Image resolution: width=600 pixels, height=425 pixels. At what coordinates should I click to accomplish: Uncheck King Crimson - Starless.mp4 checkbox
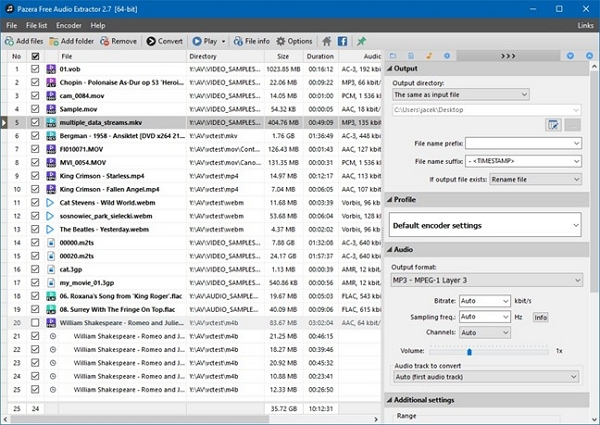coord(35,176)
